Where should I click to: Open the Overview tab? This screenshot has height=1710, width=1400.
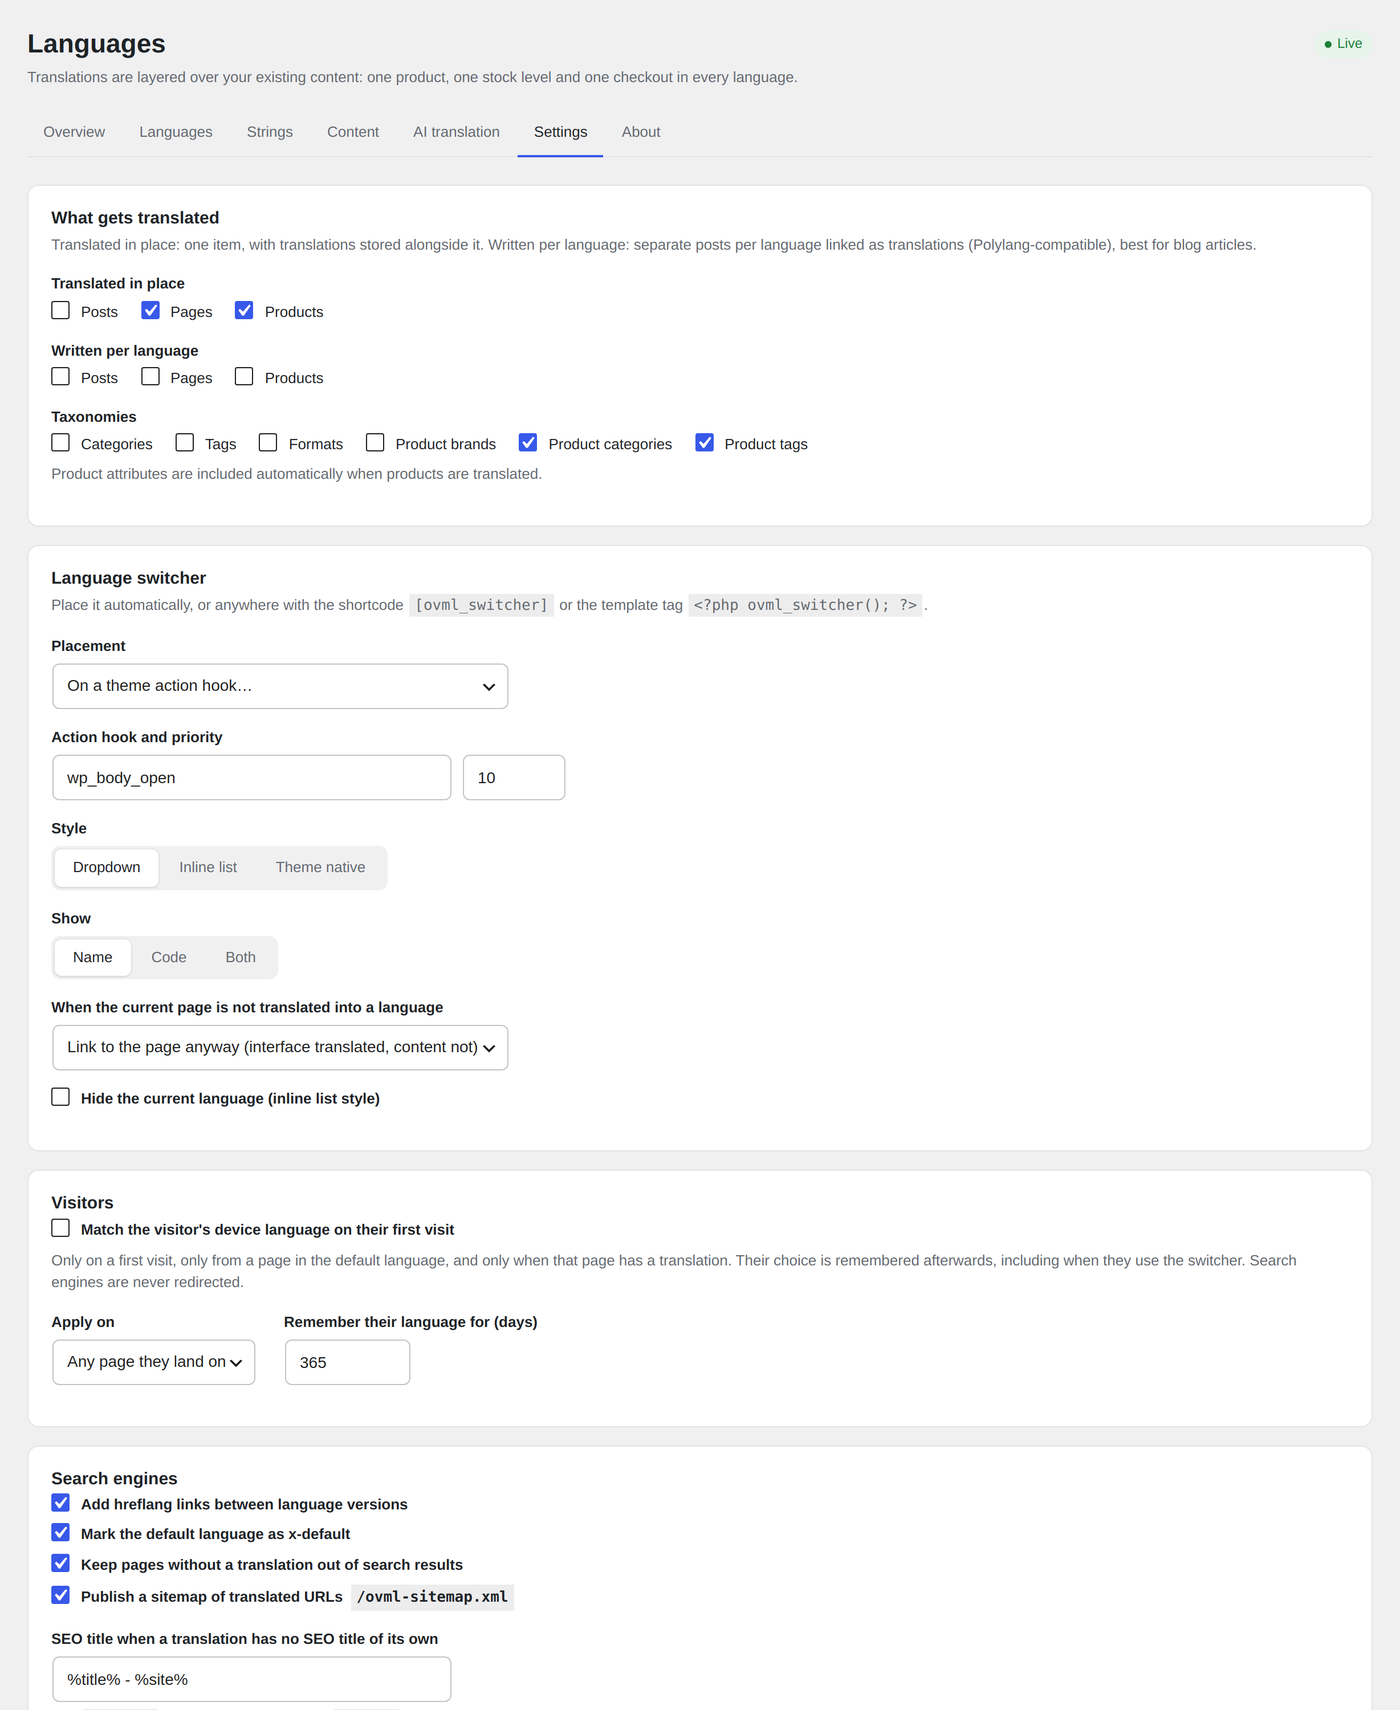click(x=74, y=132)
